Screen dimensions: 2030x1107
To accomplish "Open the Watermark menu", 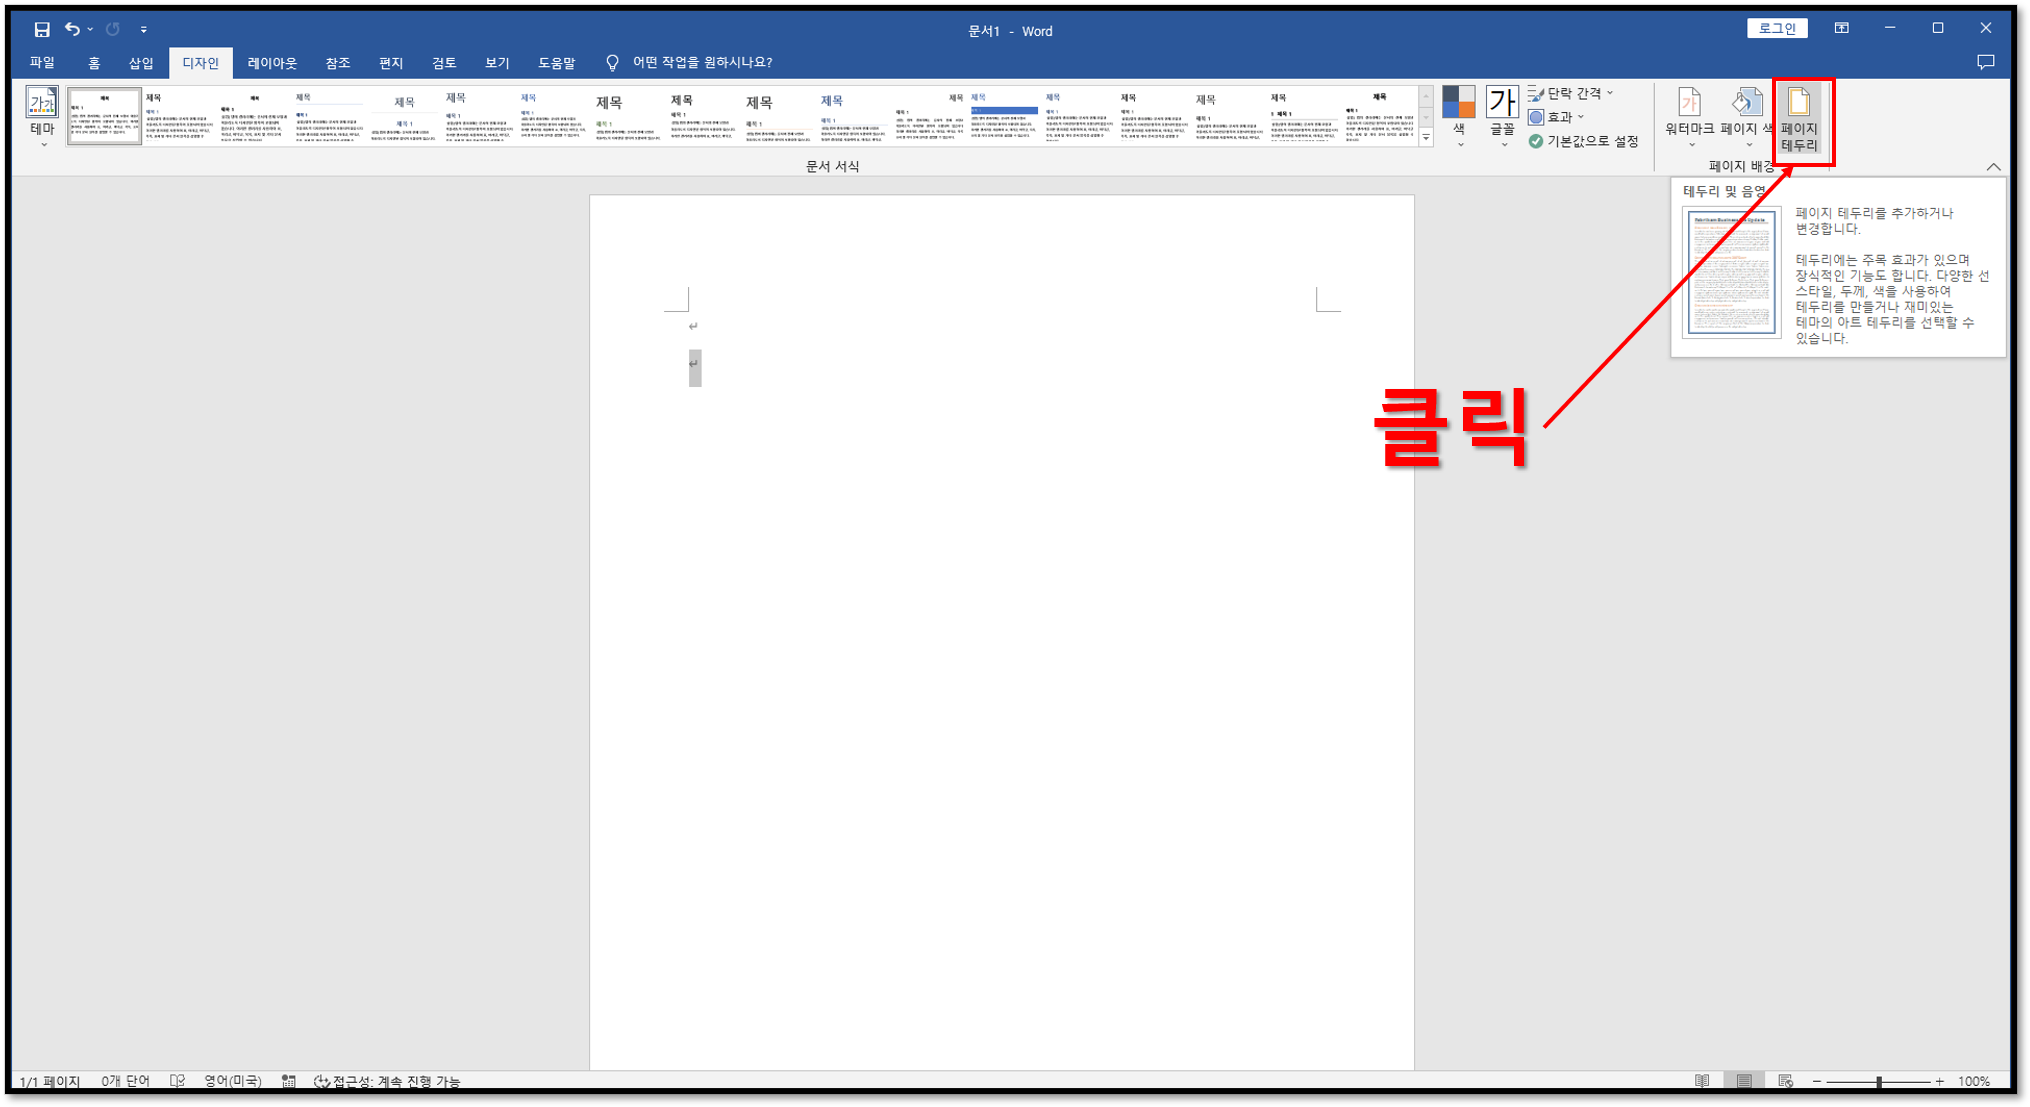I will [x=1689, y=117].
